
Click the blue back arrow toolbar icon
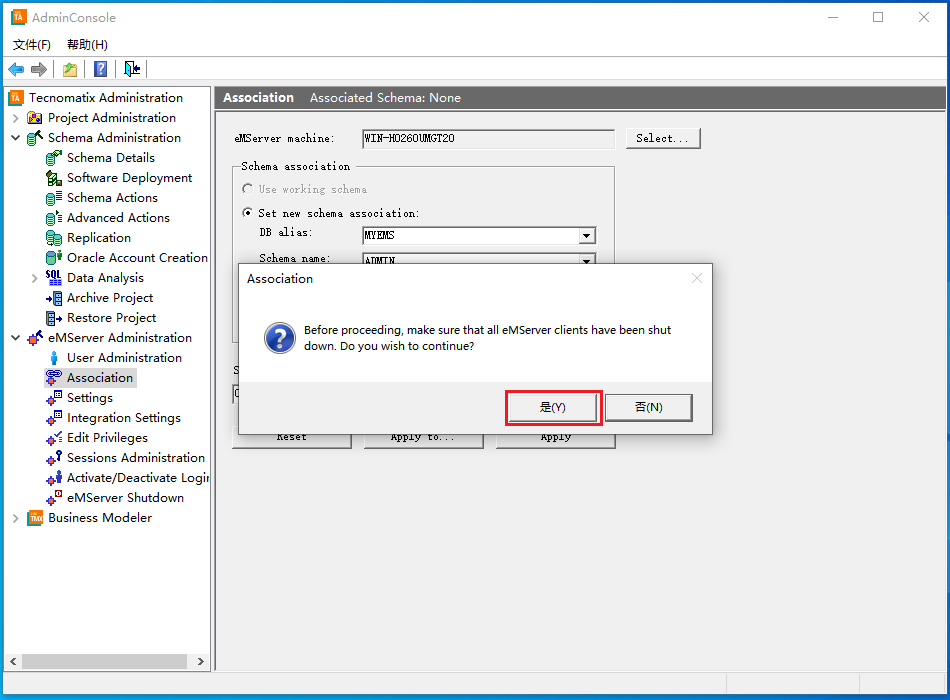tap(16, 69)
